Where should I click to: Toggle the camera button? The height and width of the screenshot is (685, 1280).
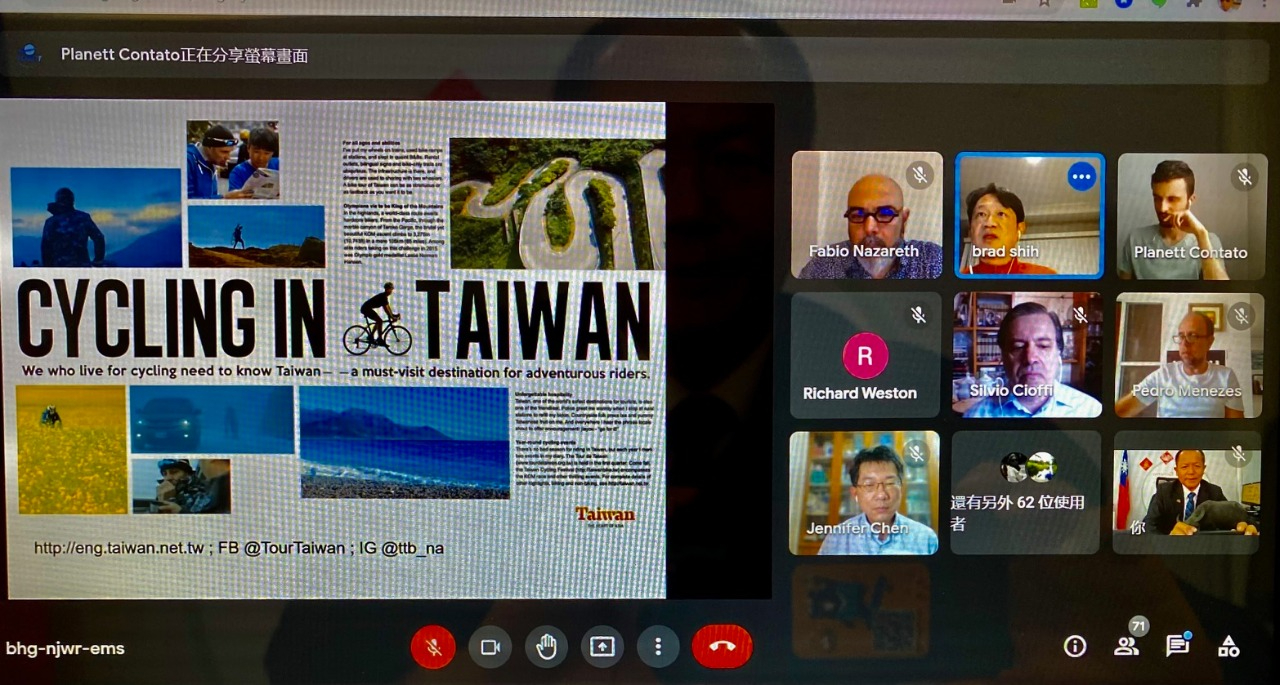click(490, 647)
